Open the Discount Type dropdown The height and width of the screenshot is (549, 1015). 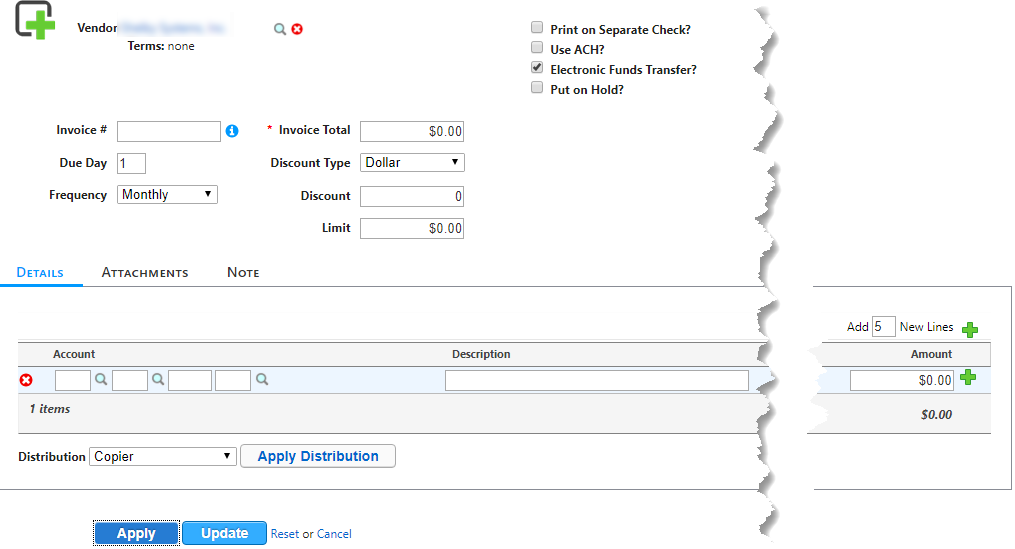(412, 162)
